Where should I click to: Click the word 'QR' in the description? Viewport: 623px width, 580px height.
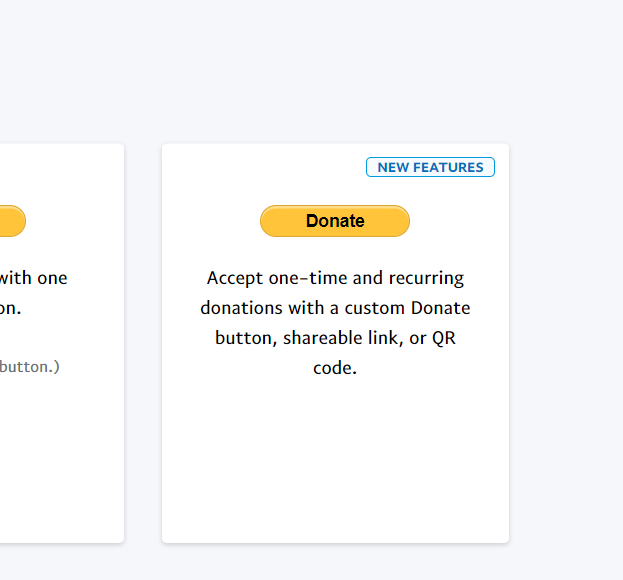(443, 337)
